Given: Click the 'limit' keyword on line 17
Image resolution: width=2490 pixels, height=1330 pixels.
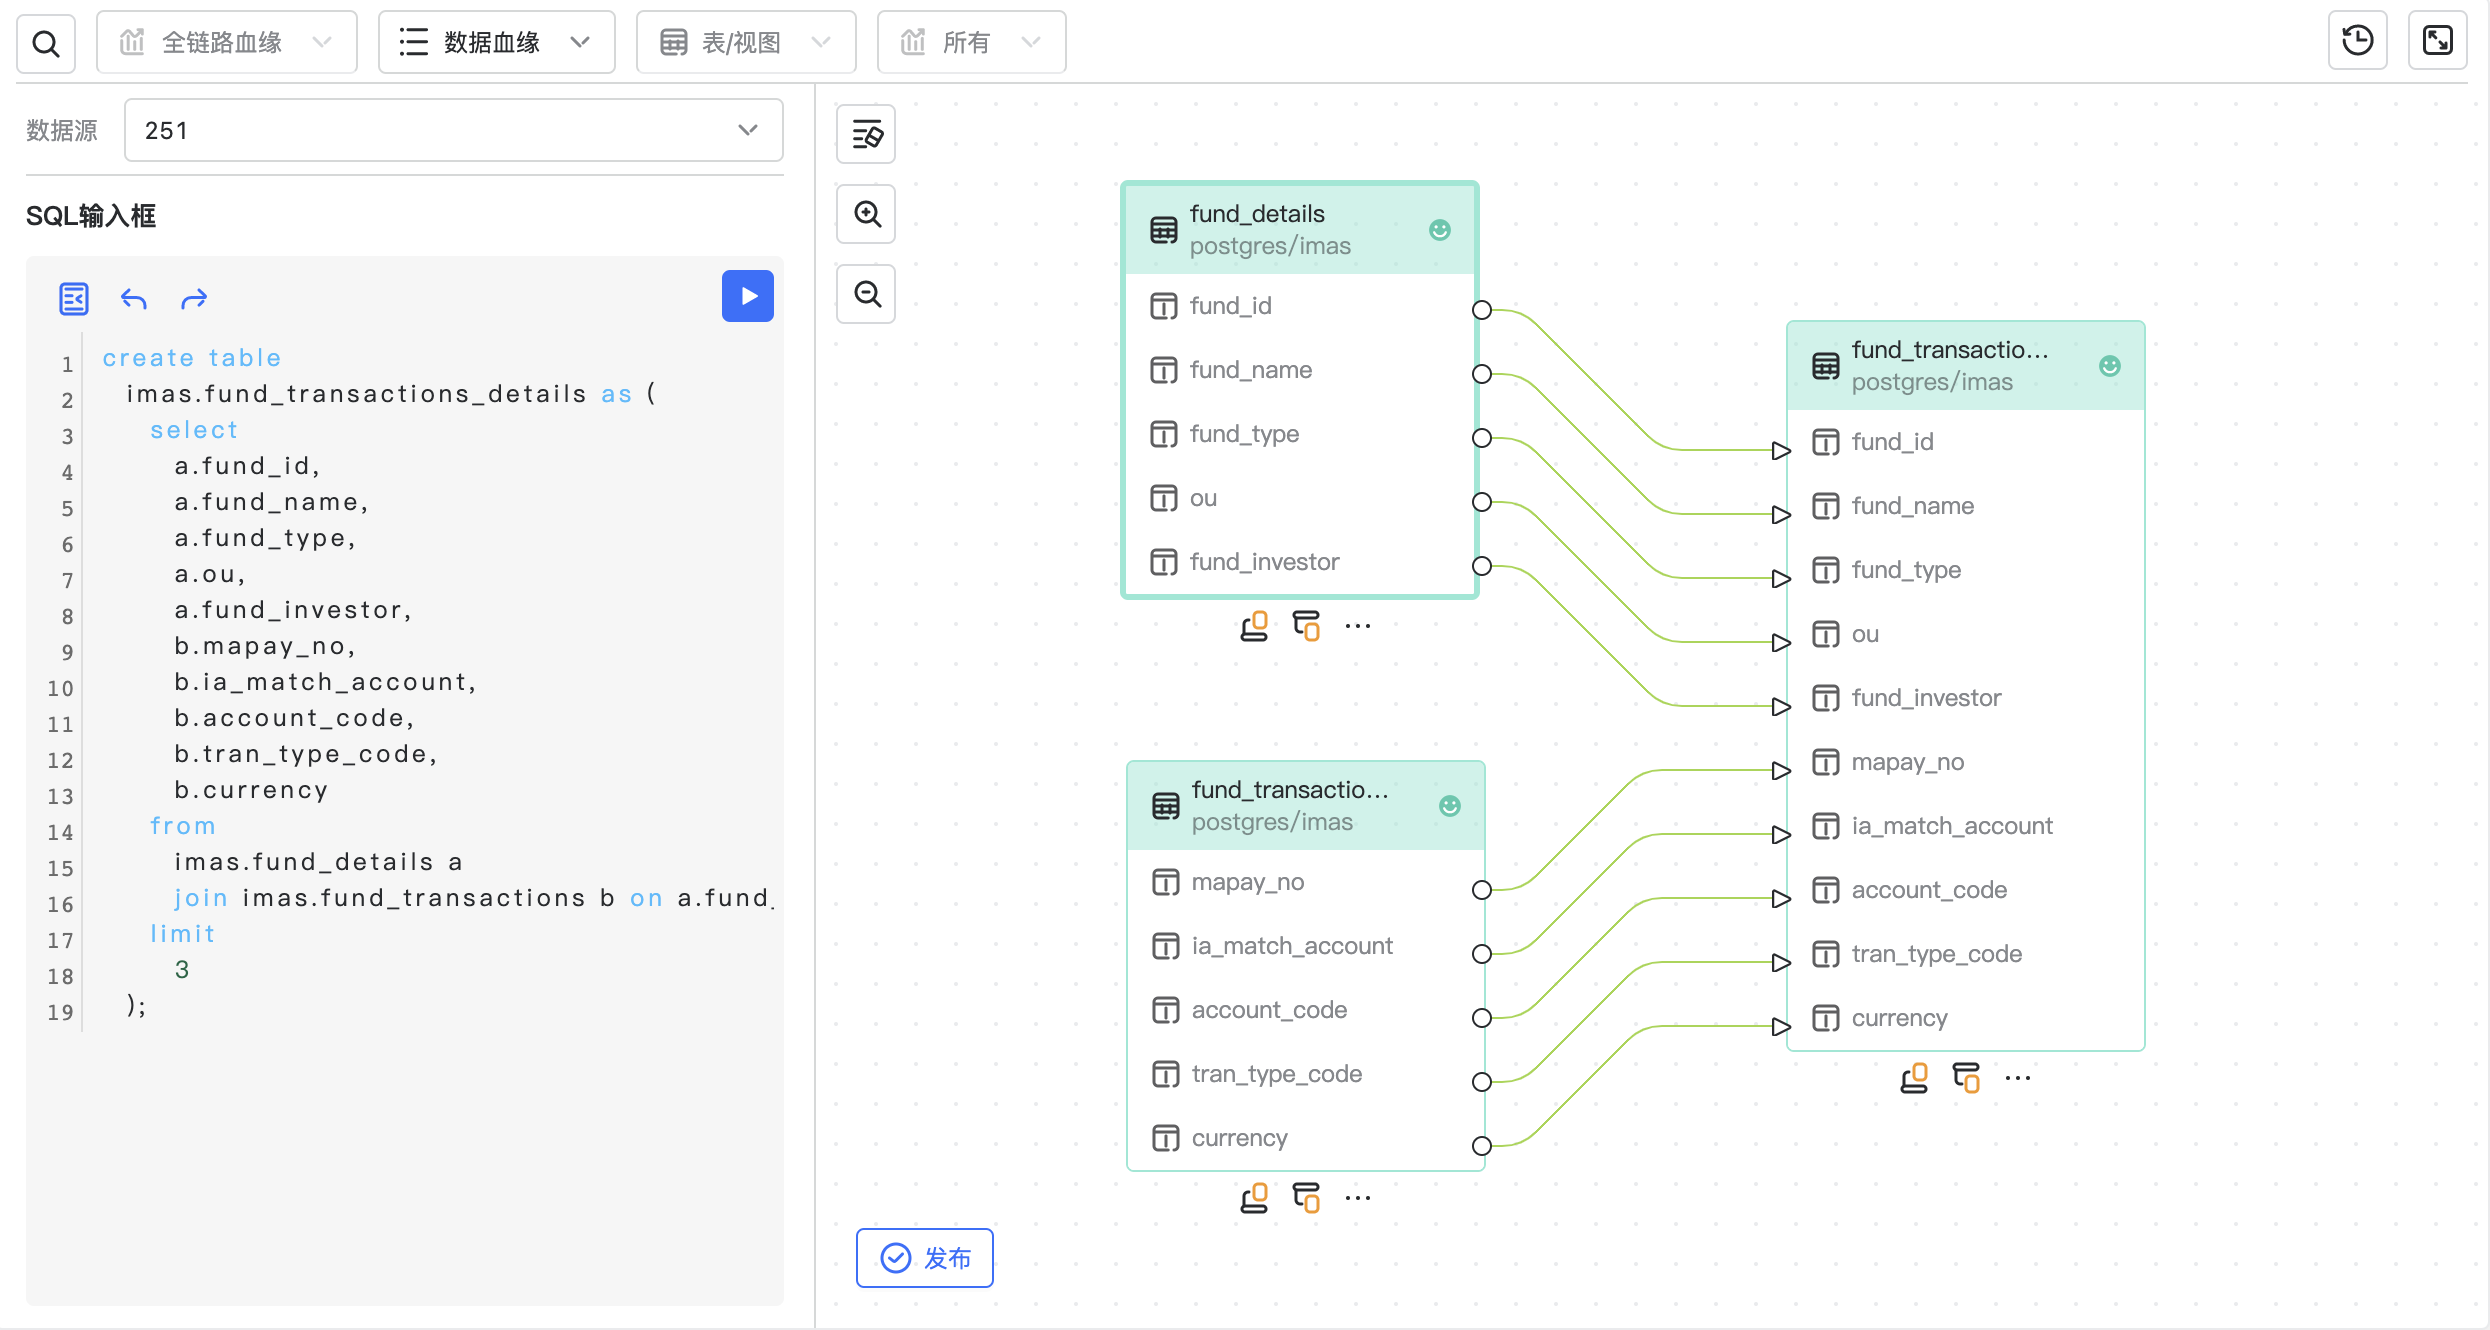Looking at the screenshot, I should click(182, 934).
